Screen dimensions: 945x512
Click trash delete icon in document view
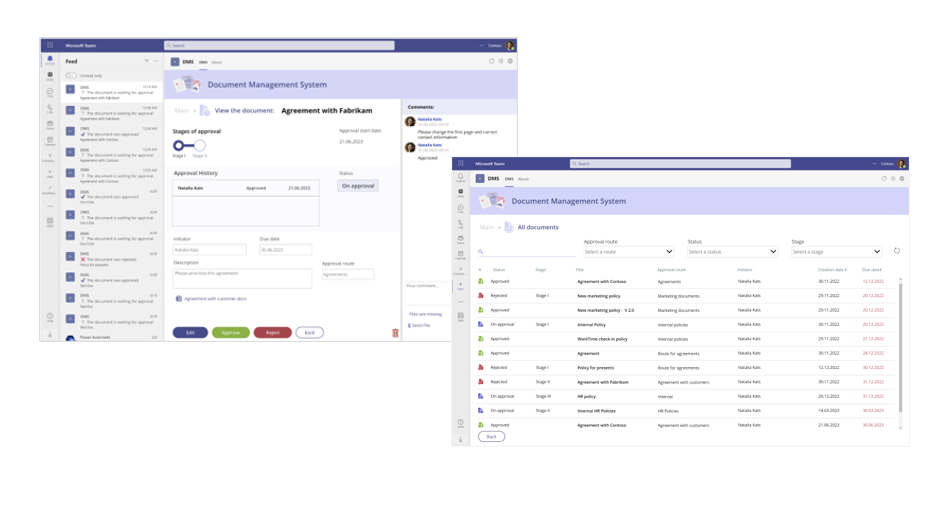pos(395,332)
